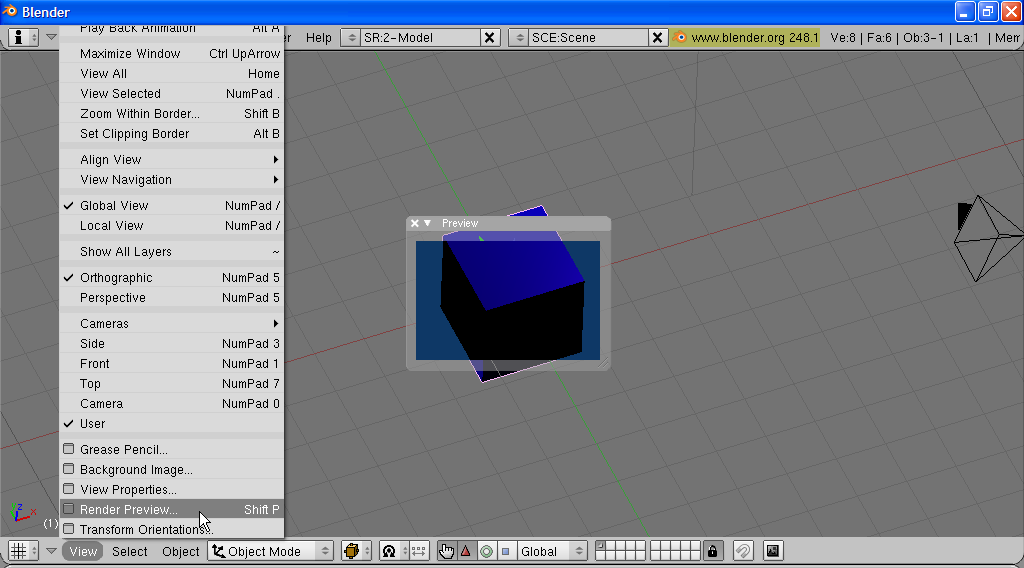The height and width of the screenshot is (568, 1024).
Task: Open the Object menu
Action: [181, 551]
